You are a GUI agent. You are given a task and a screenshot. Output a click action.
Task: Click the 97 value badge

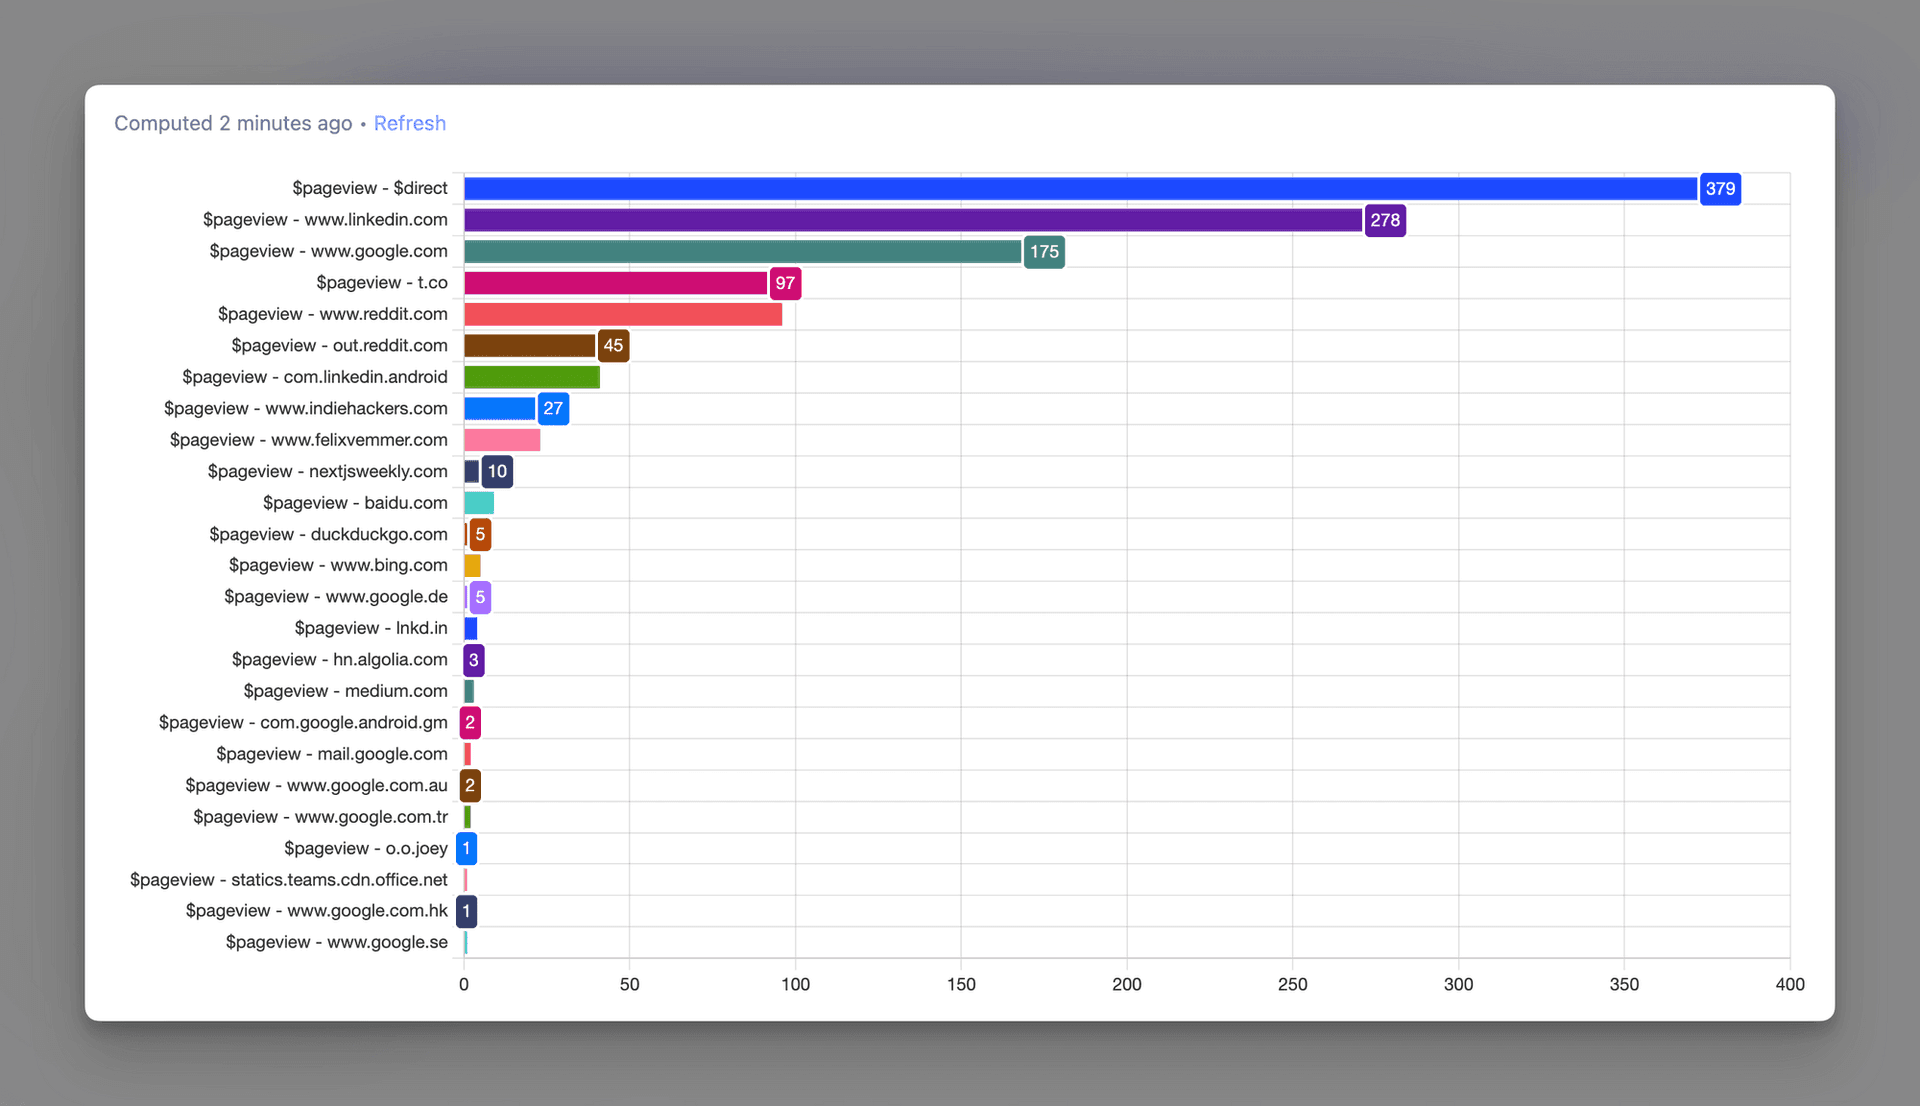[x=785, y=283]
